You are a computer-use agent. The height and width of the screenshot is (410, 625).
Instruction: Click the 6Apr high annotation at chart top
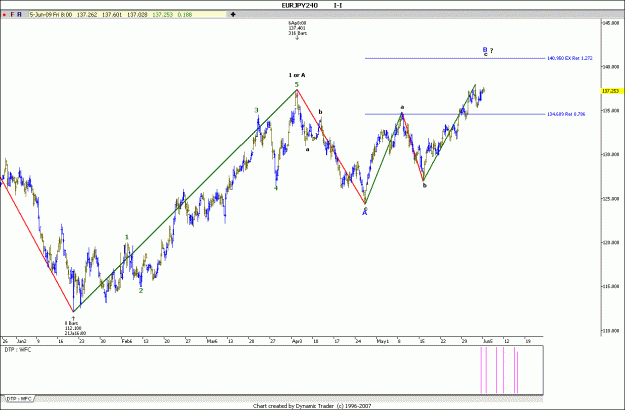(x=297, y=28)
